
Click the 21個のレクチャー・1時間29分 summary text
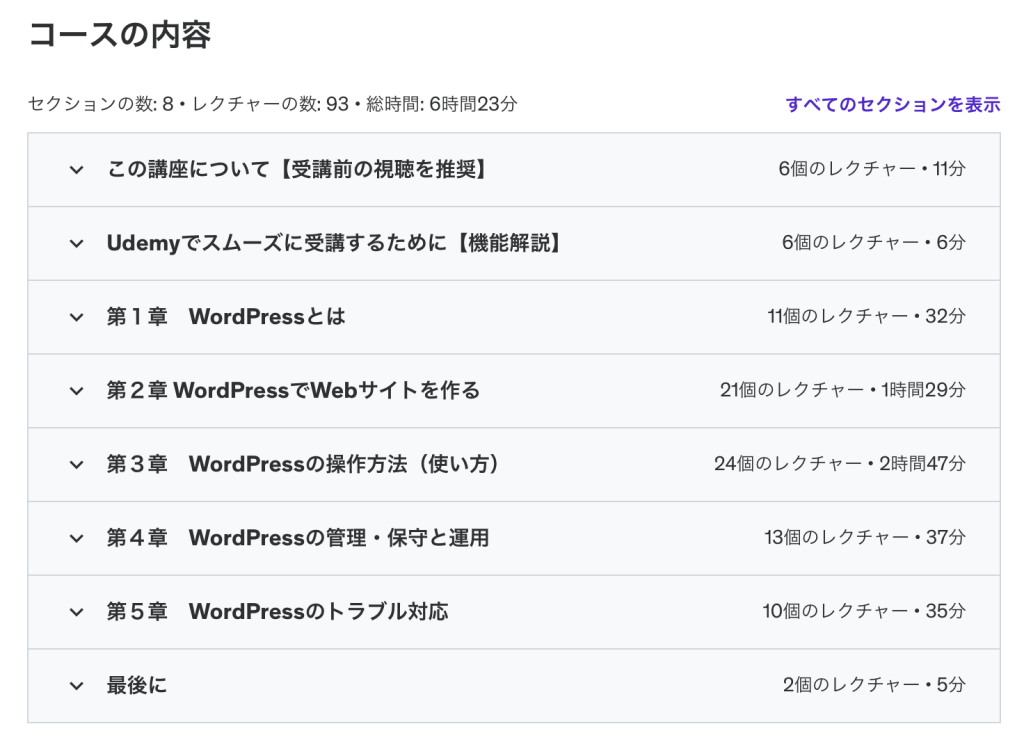click(842, 391)
